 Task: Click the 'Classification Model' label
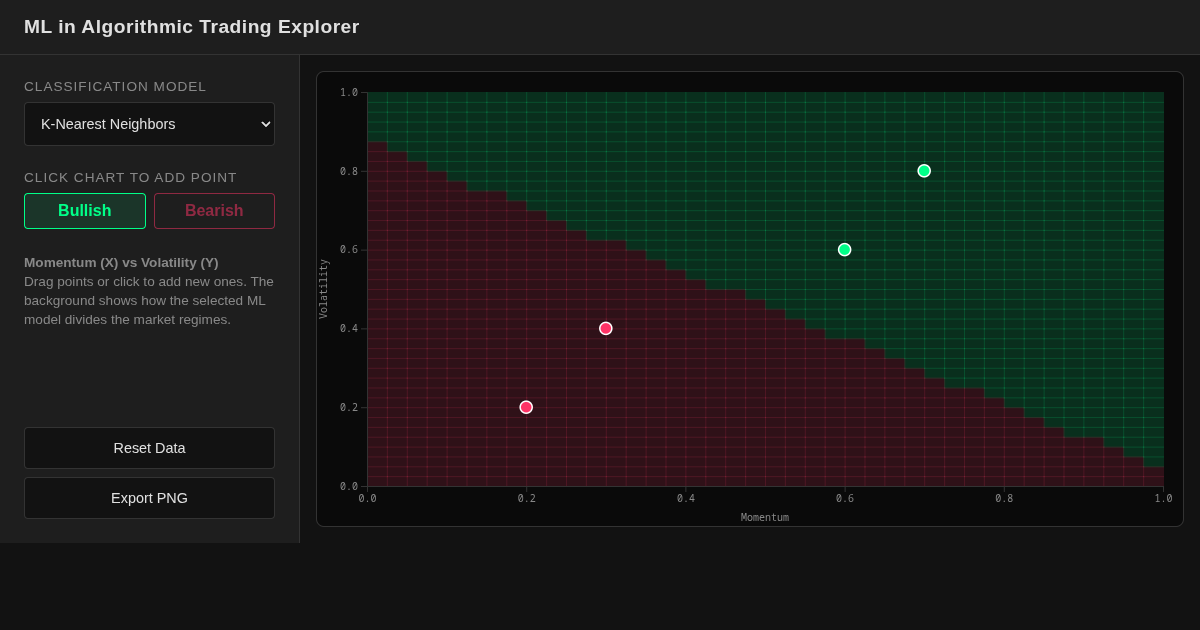pos(115,87)
